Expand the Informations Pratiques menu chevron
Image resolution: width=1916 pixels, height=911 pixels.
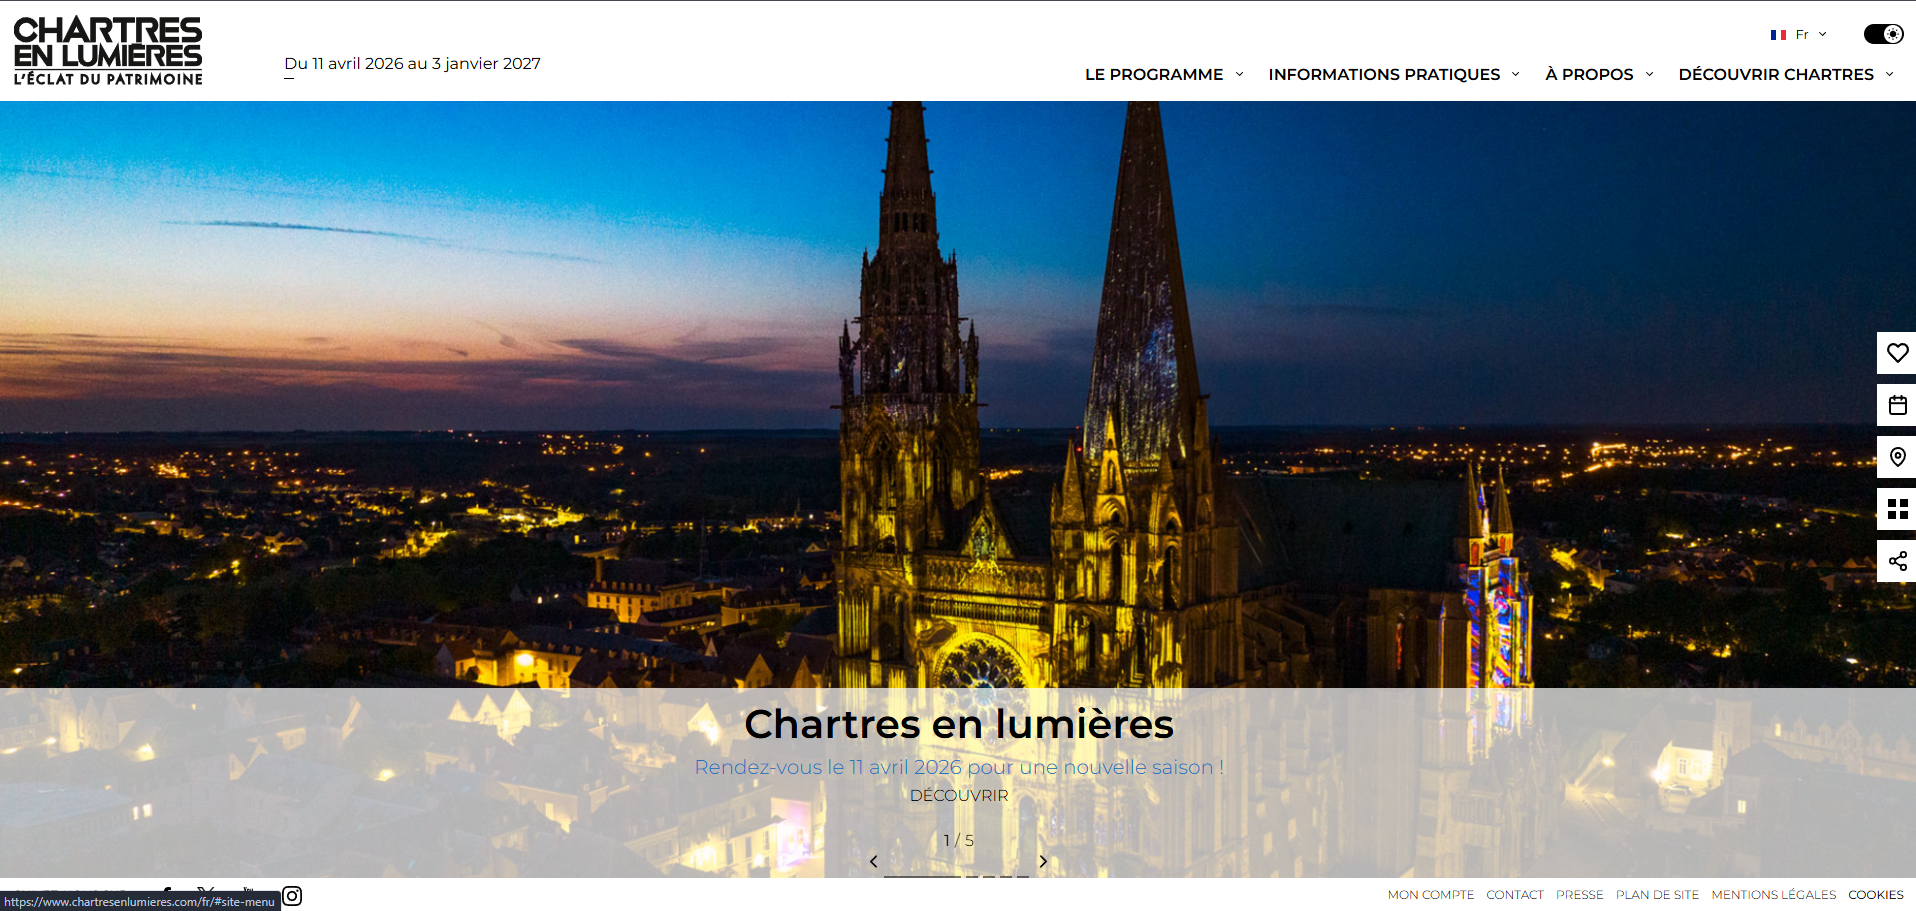click(x=1515, y=74)
